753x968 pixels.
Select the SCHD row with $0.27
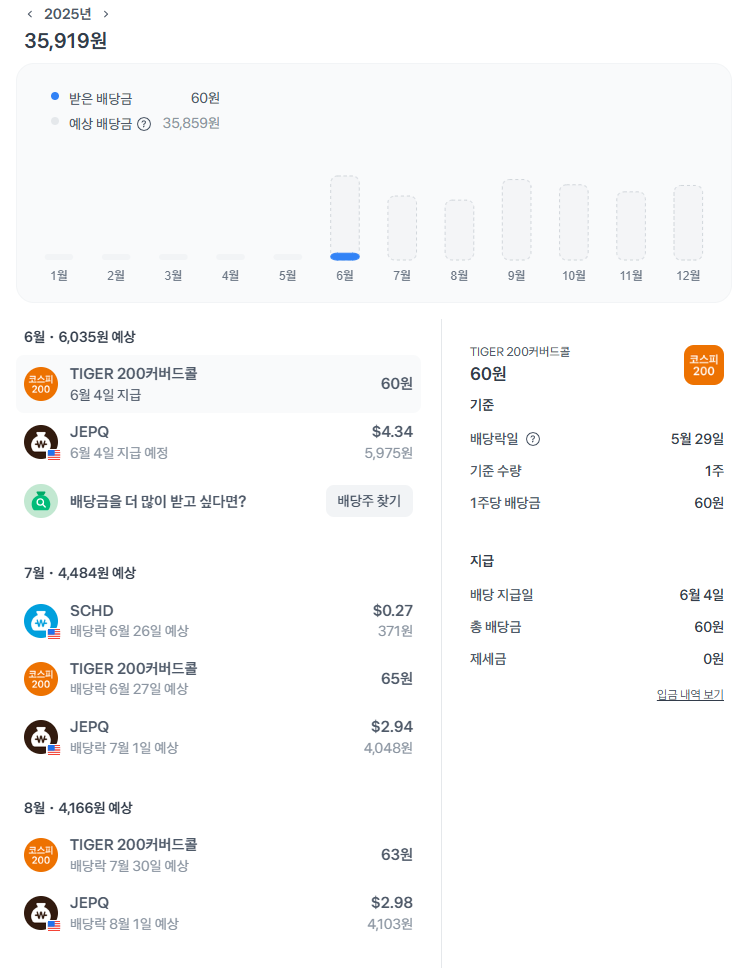[x=218, y=620]
